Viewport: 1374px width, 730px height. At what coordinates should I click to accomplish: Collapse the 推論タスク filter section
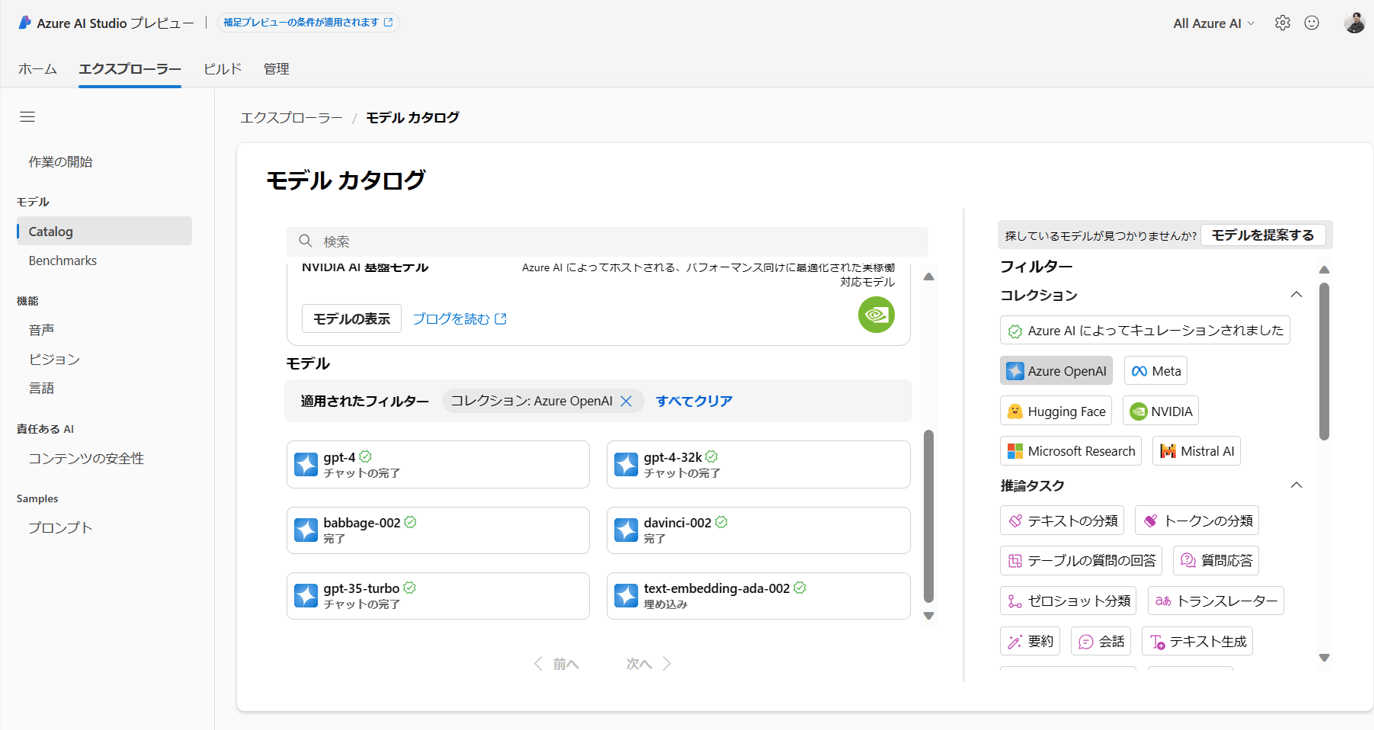click(x=1296, y=485)
